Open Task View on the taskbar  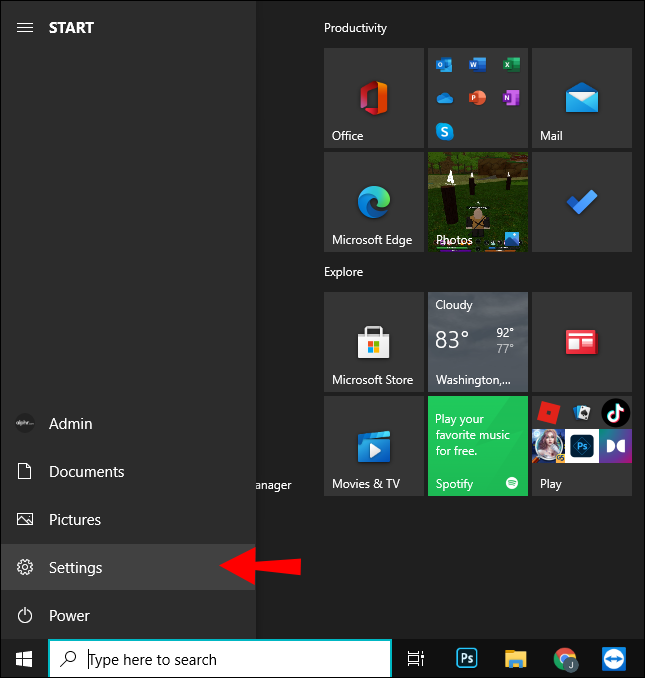pos(416,659)
